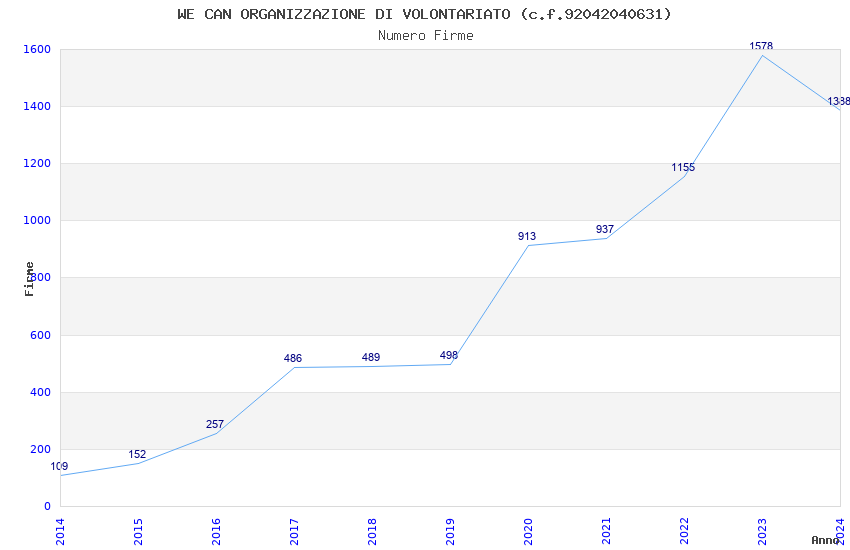Click y-axis tick label 1600
The height and width of the screenshot is (550, 850).
point(37,49)
